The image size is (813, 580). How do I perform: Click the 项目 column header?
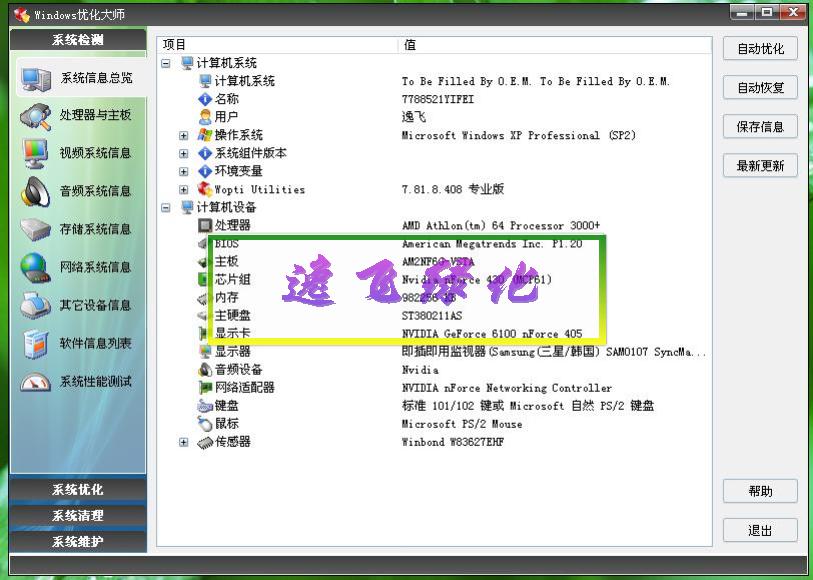click(277, 45)
